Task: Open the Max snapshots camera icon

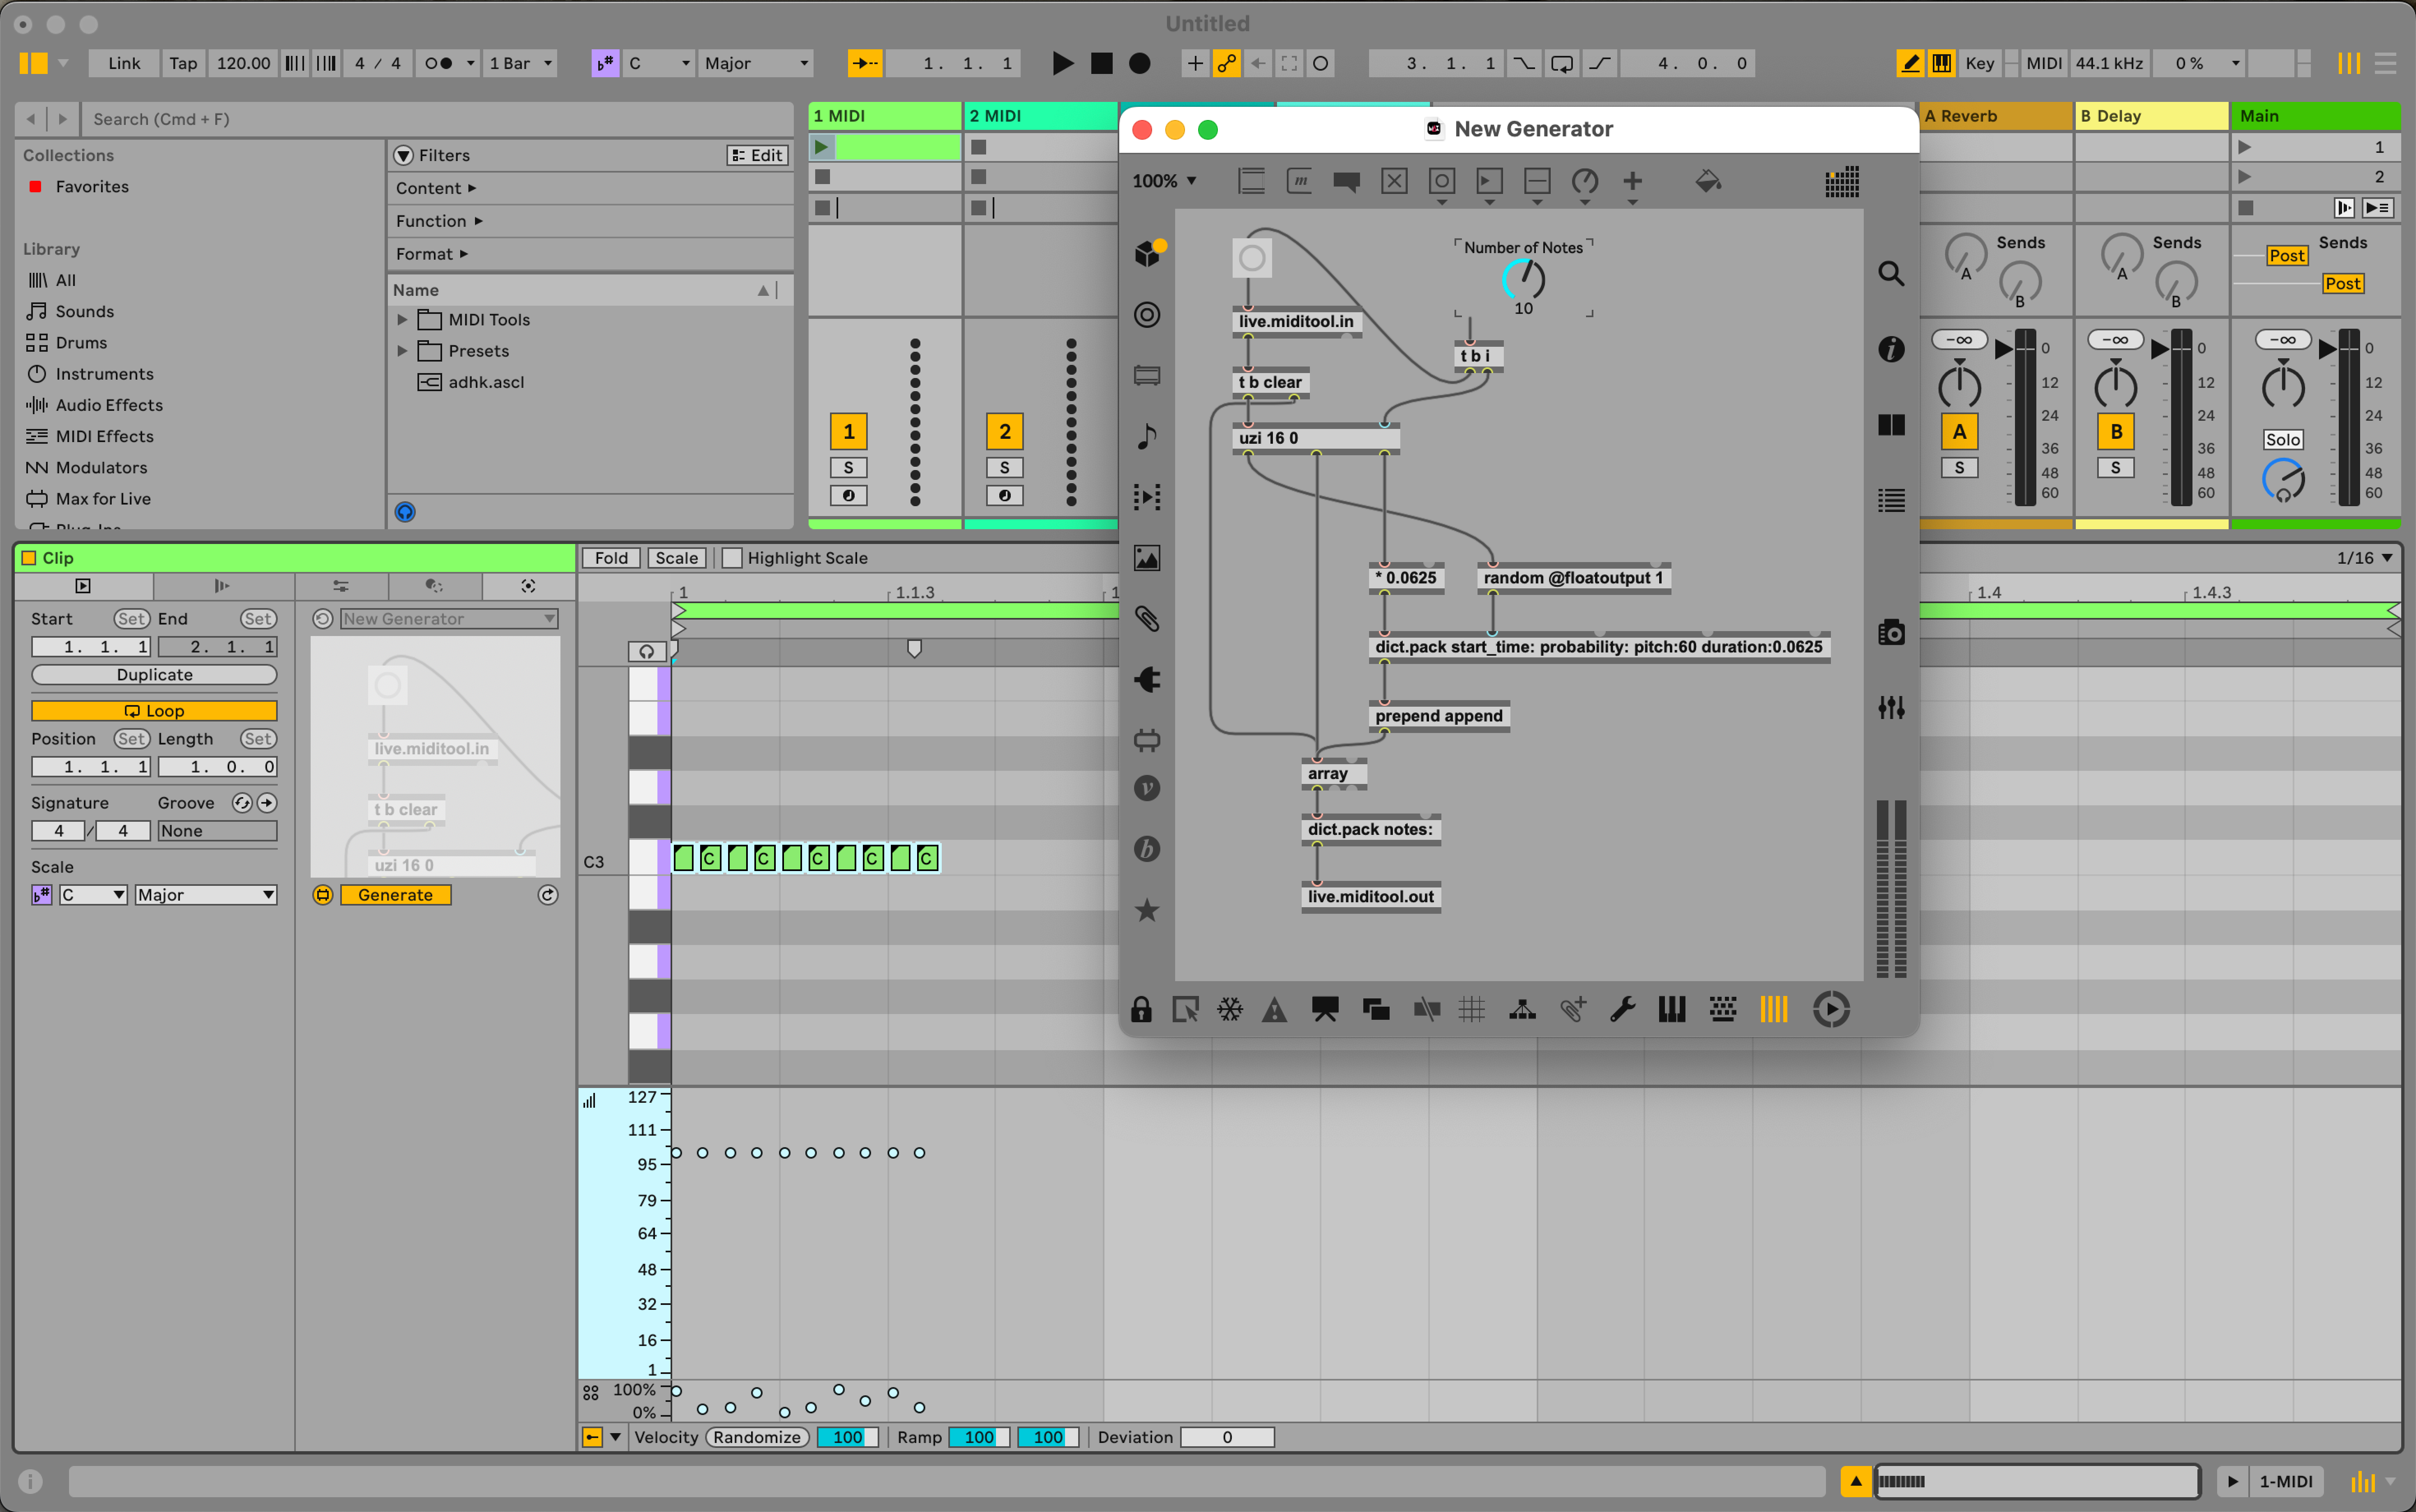Action: point(1890,633)
